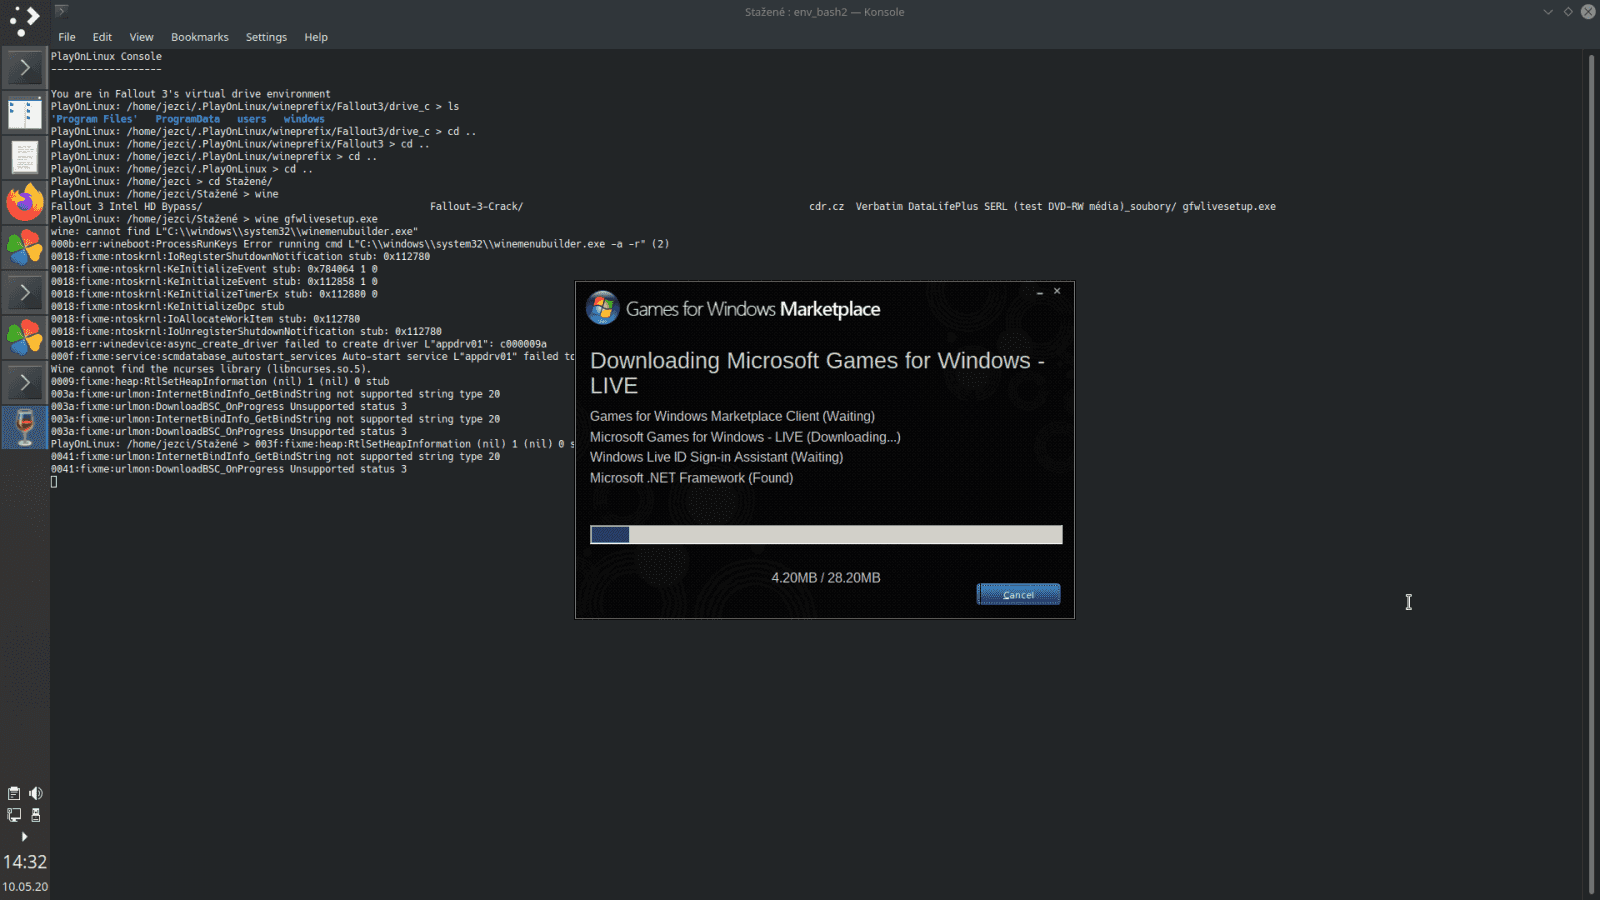This screenshot has height=900, width=1600.
Task: Launch PlayOnLinux from the sidebar
Action: coord(24,247)
